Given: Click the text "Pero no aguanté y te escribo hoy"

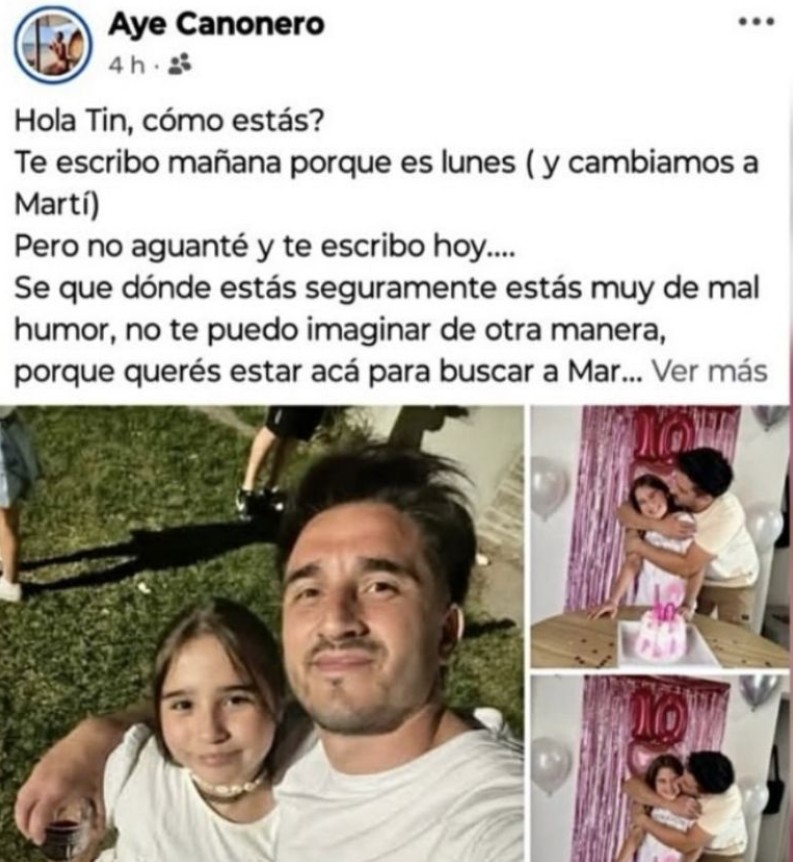Looking at the screenshot, I should 251,247.
